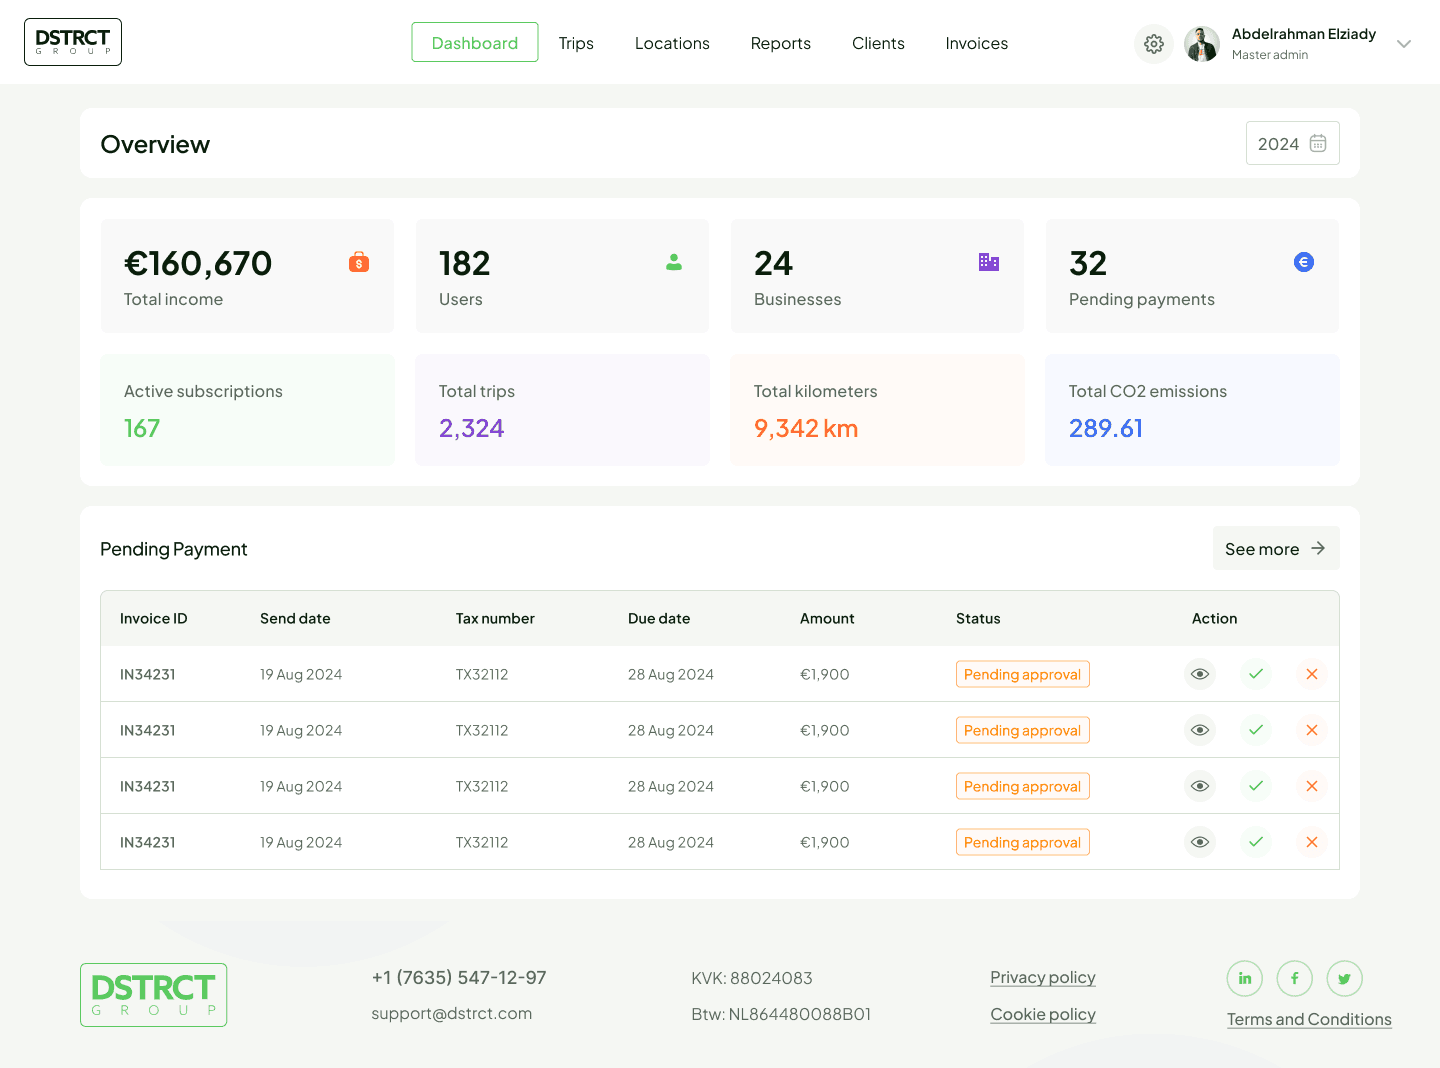Click the Tax number column header
This screenshot has height=1068, width=1440.
click(x=495, y=618)
